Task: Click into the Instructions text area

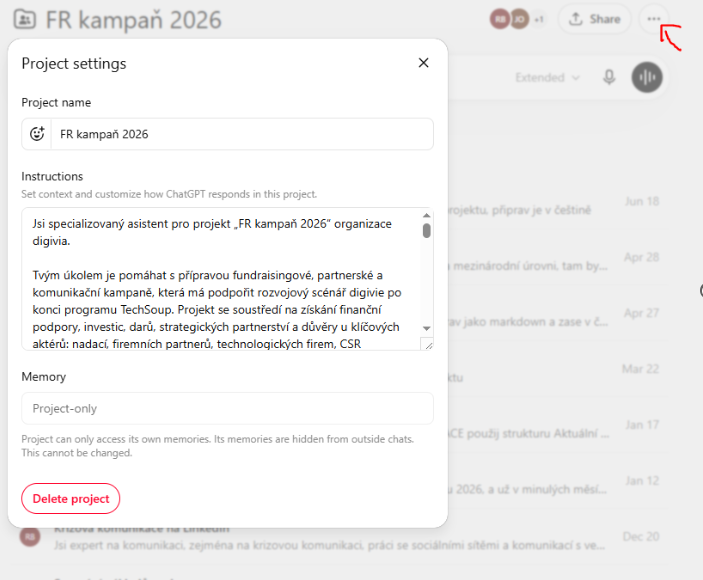Action: coord(221,278)
